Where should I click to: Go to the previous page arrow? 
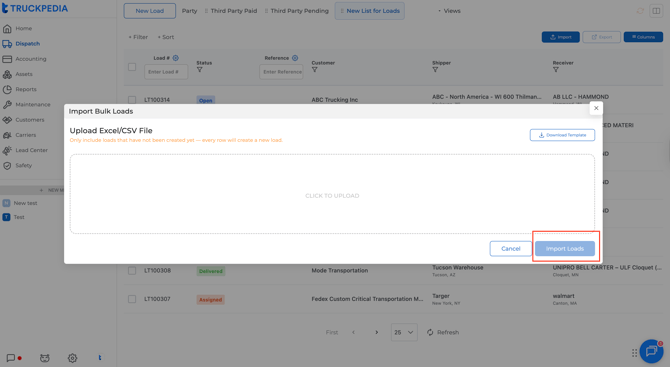pos(353,332)
